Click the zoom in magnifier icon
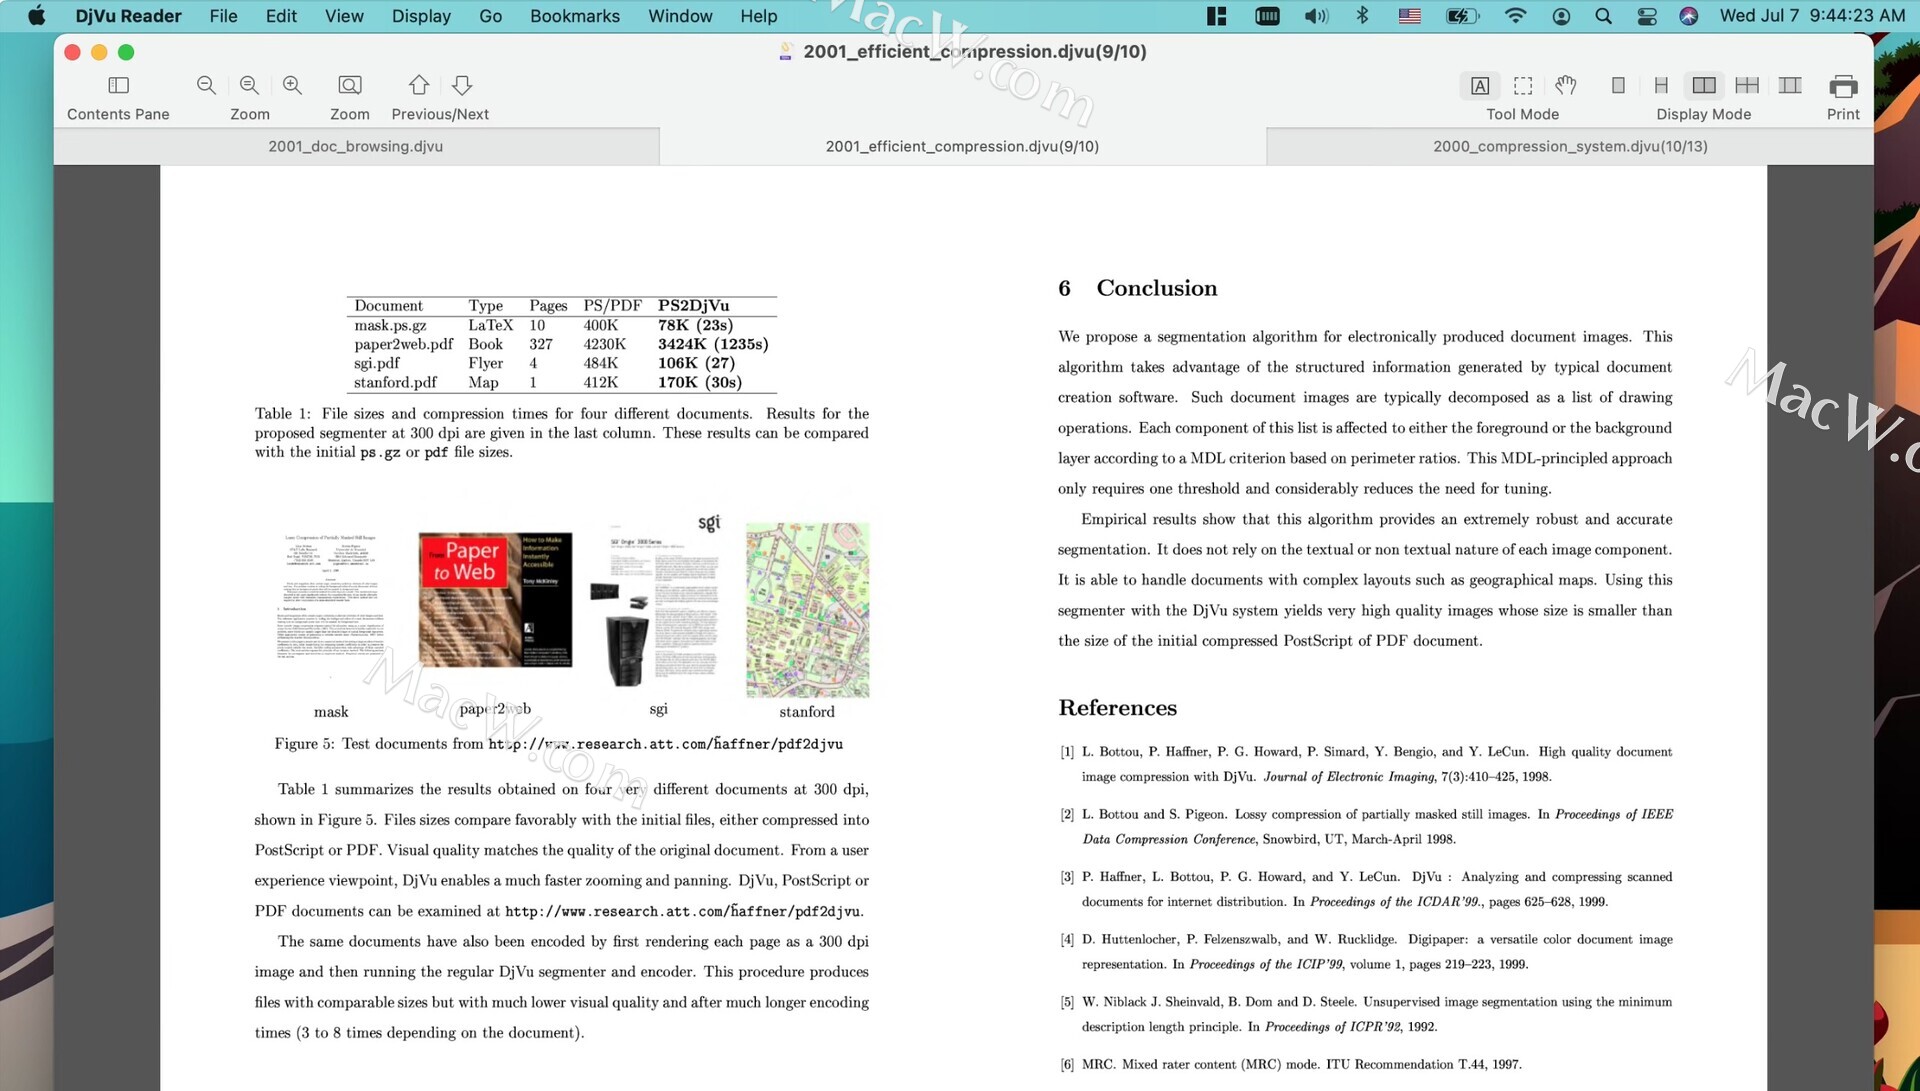This screenshot has width=1920, height=1091. (x=292, y=85)
